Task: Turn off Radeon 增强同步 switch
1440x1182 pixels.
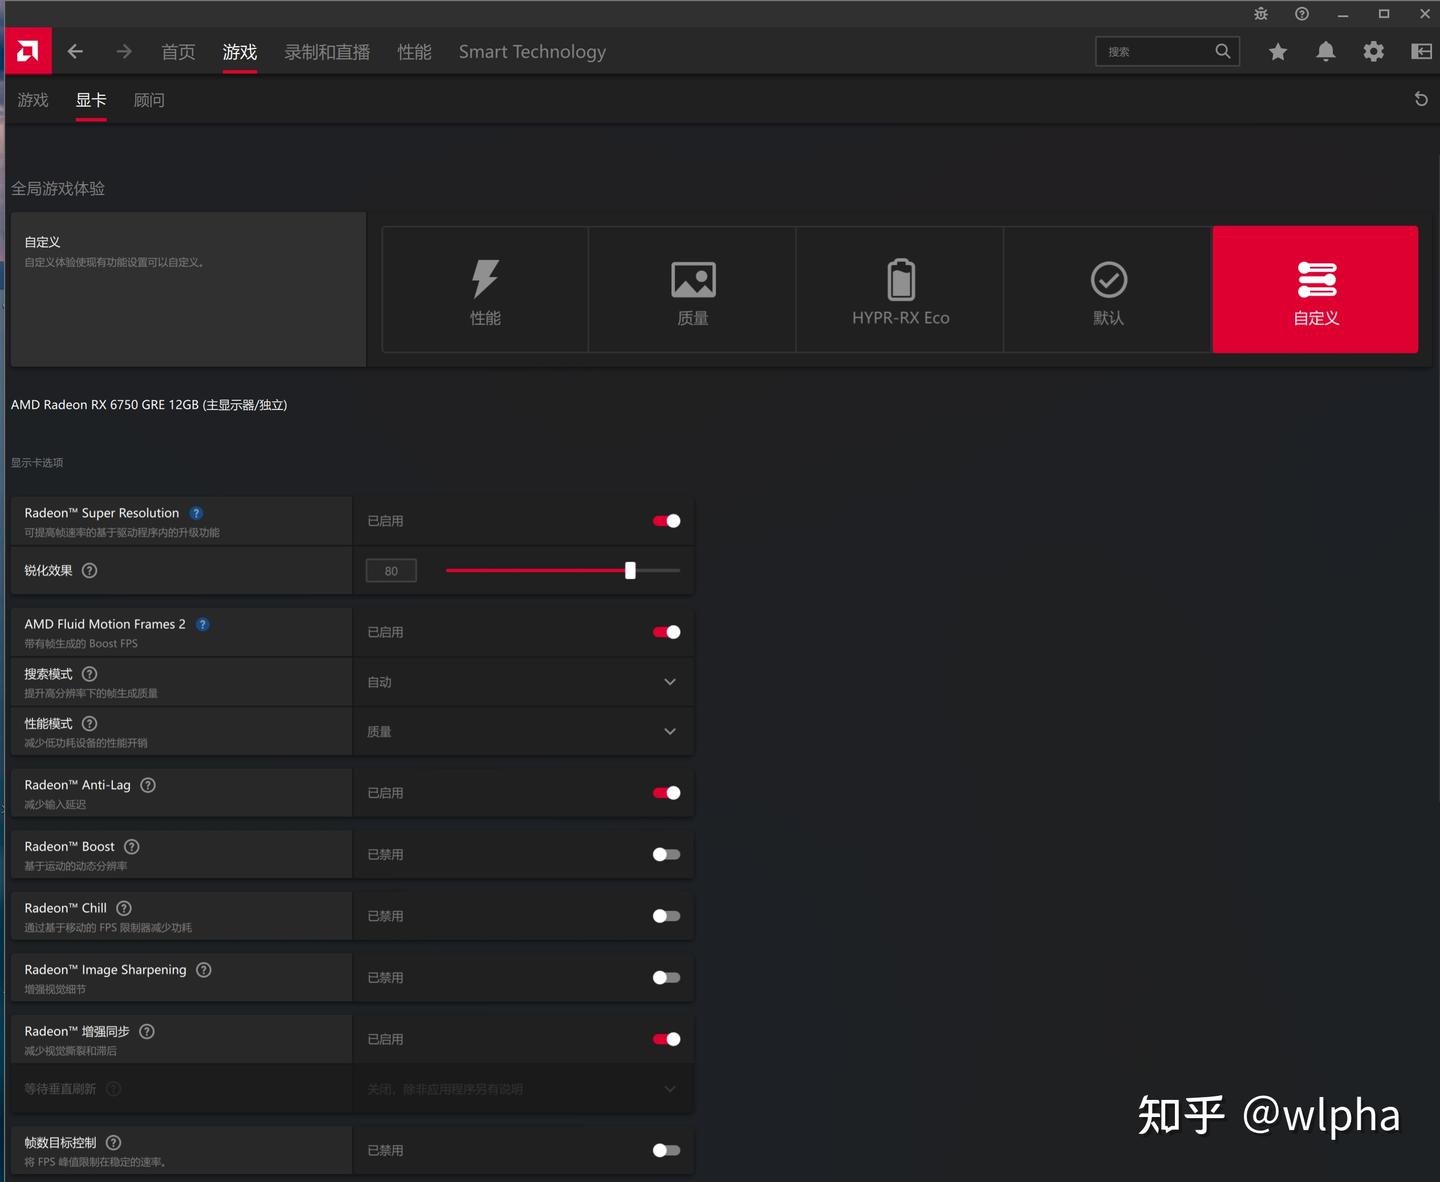Action: click(666, 1039)
